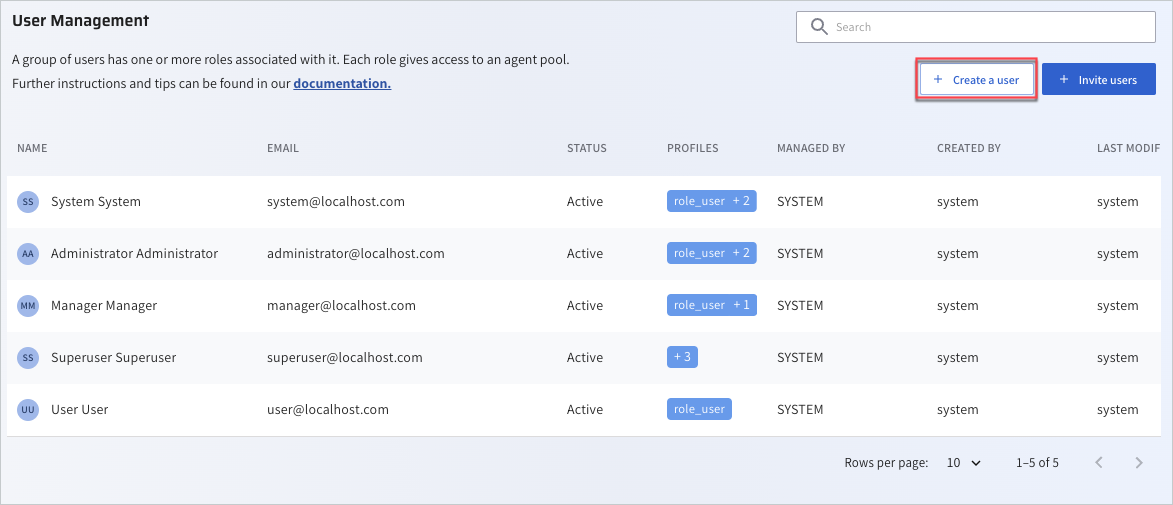Click the Administrator avatar icon labeled AA
The height and width of the screenshot is (505, 1173).
coord(28,254)
